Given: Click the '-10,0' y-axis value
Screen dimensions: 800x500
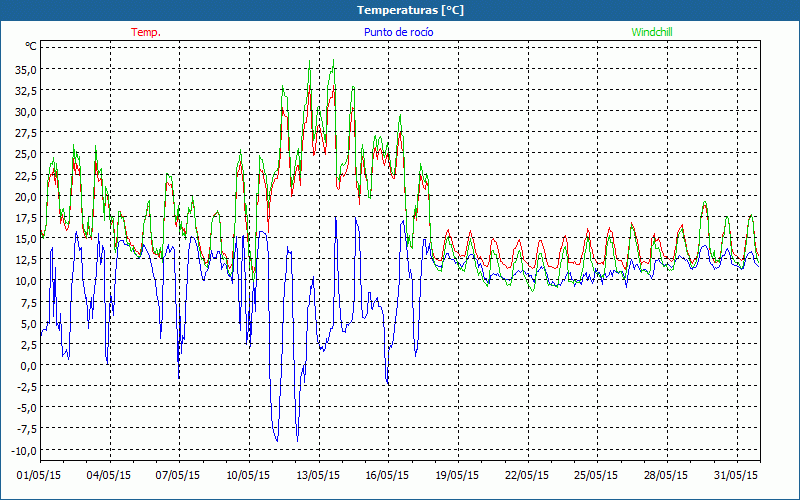Looking at the screenshot, I should [26, 451].
